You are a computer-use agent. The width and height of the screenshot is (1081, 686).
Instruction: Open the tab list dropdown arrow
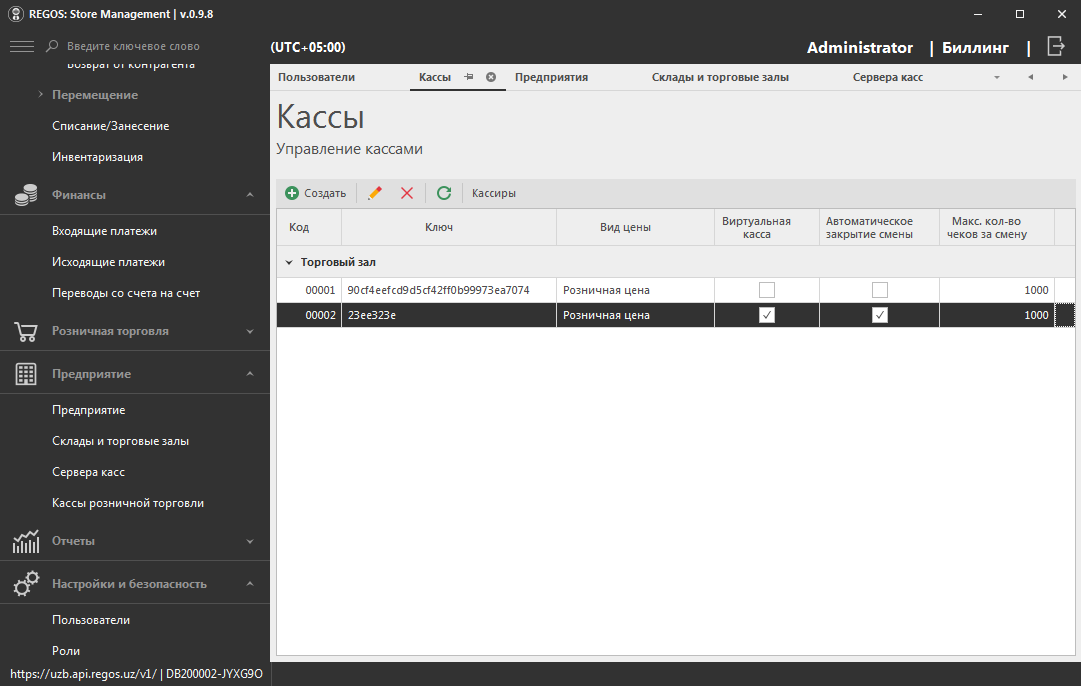997,77
